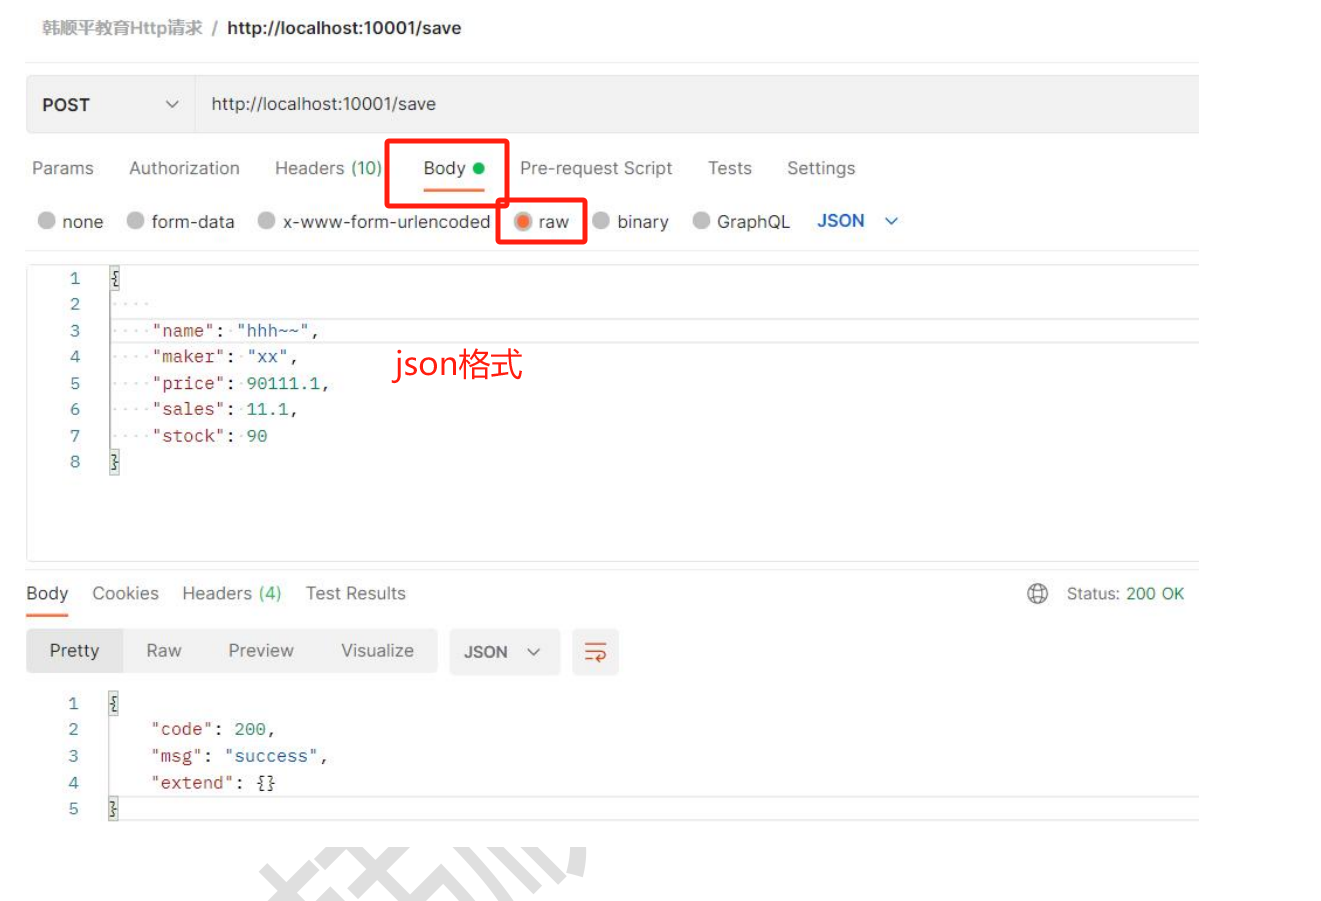Open the Pre-request Script tab

click(596, 168)
